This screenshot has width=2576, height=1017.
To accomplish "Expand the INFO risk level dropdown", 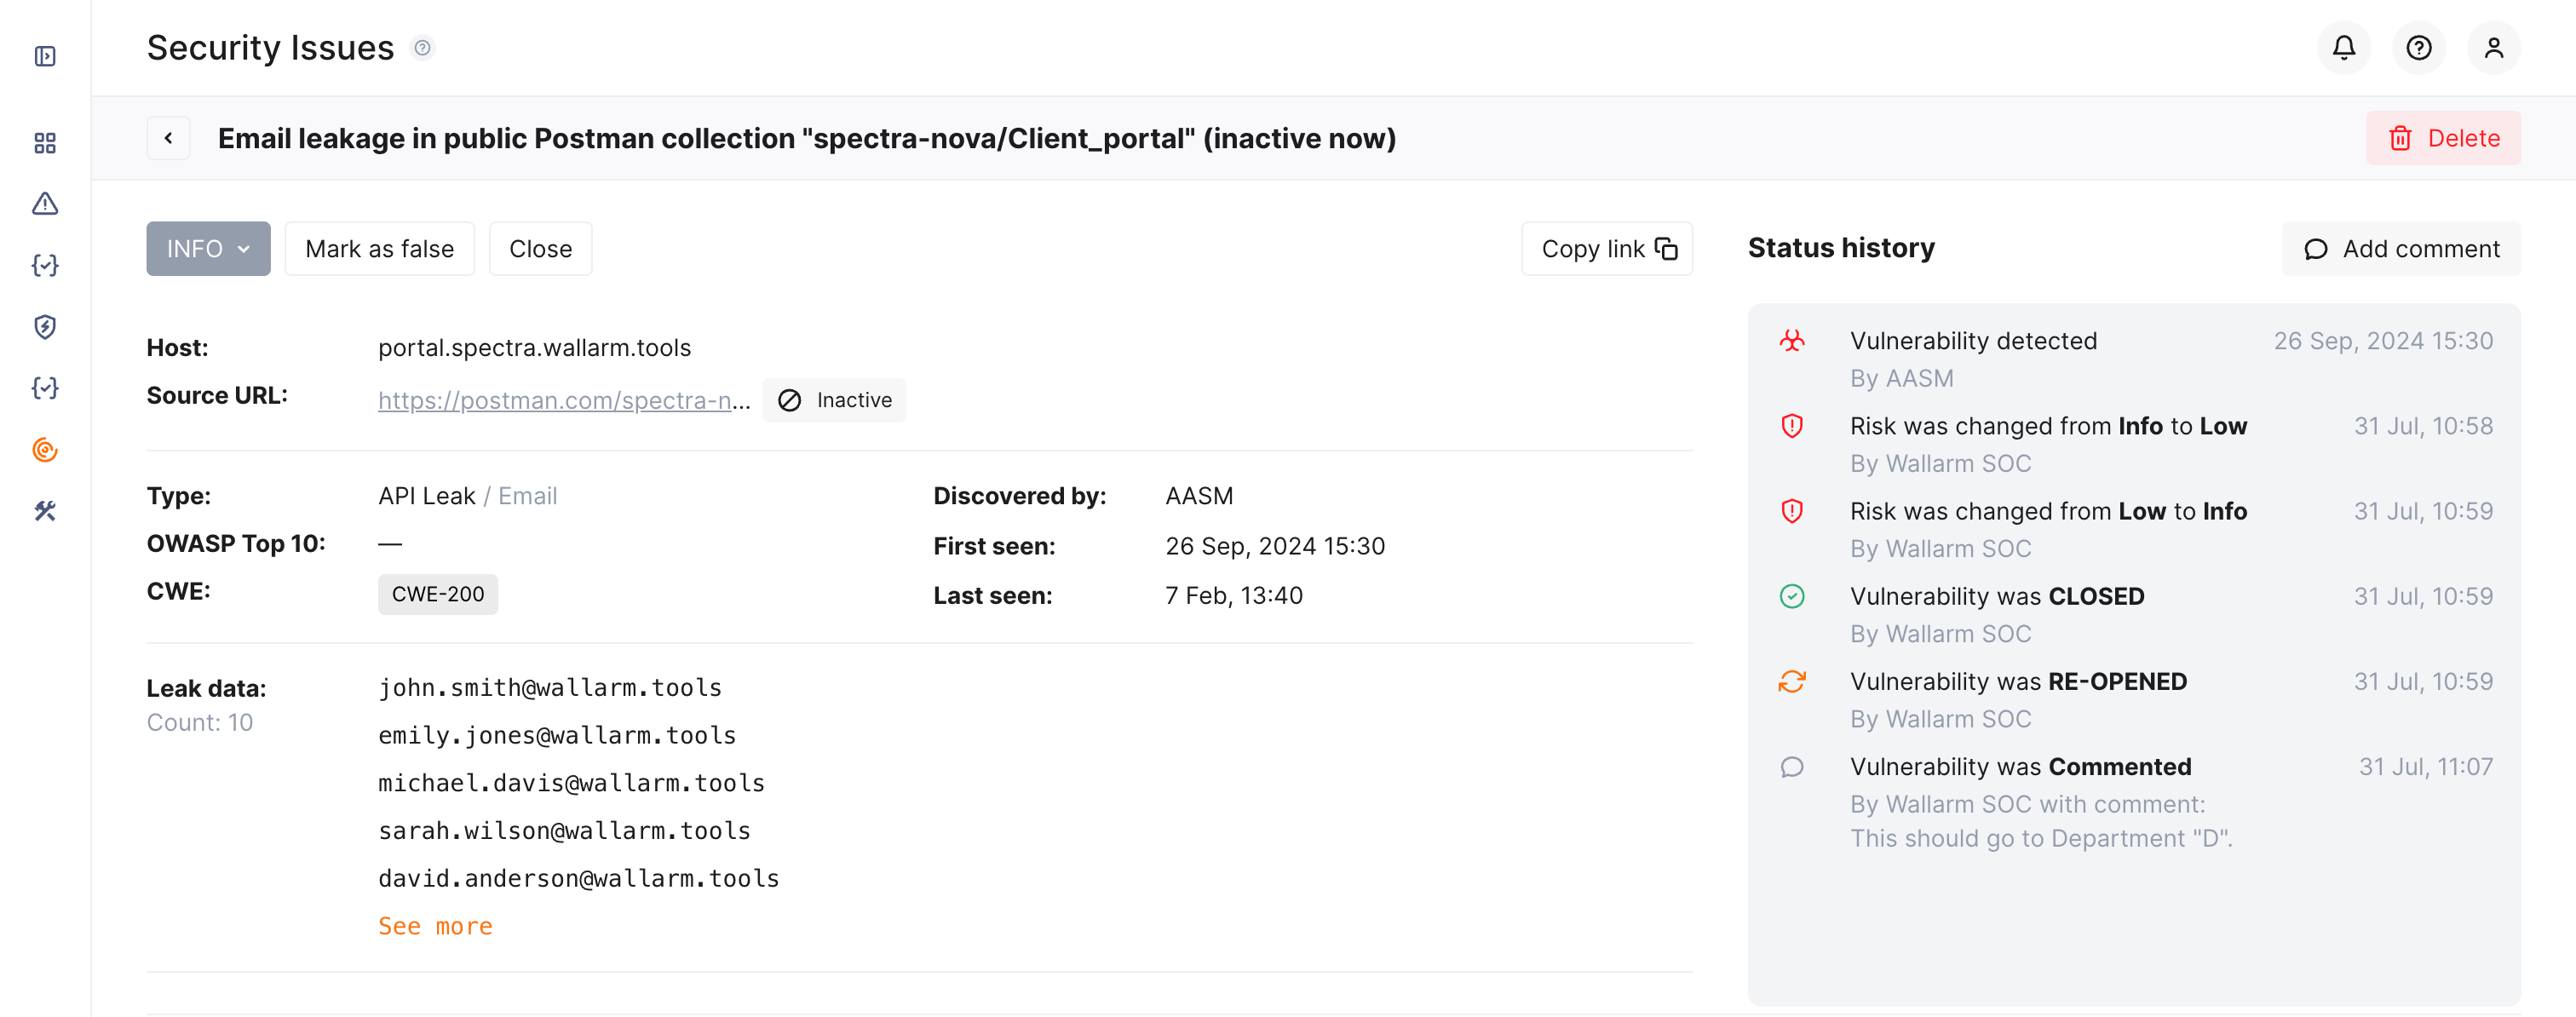I will coord(208,249).
